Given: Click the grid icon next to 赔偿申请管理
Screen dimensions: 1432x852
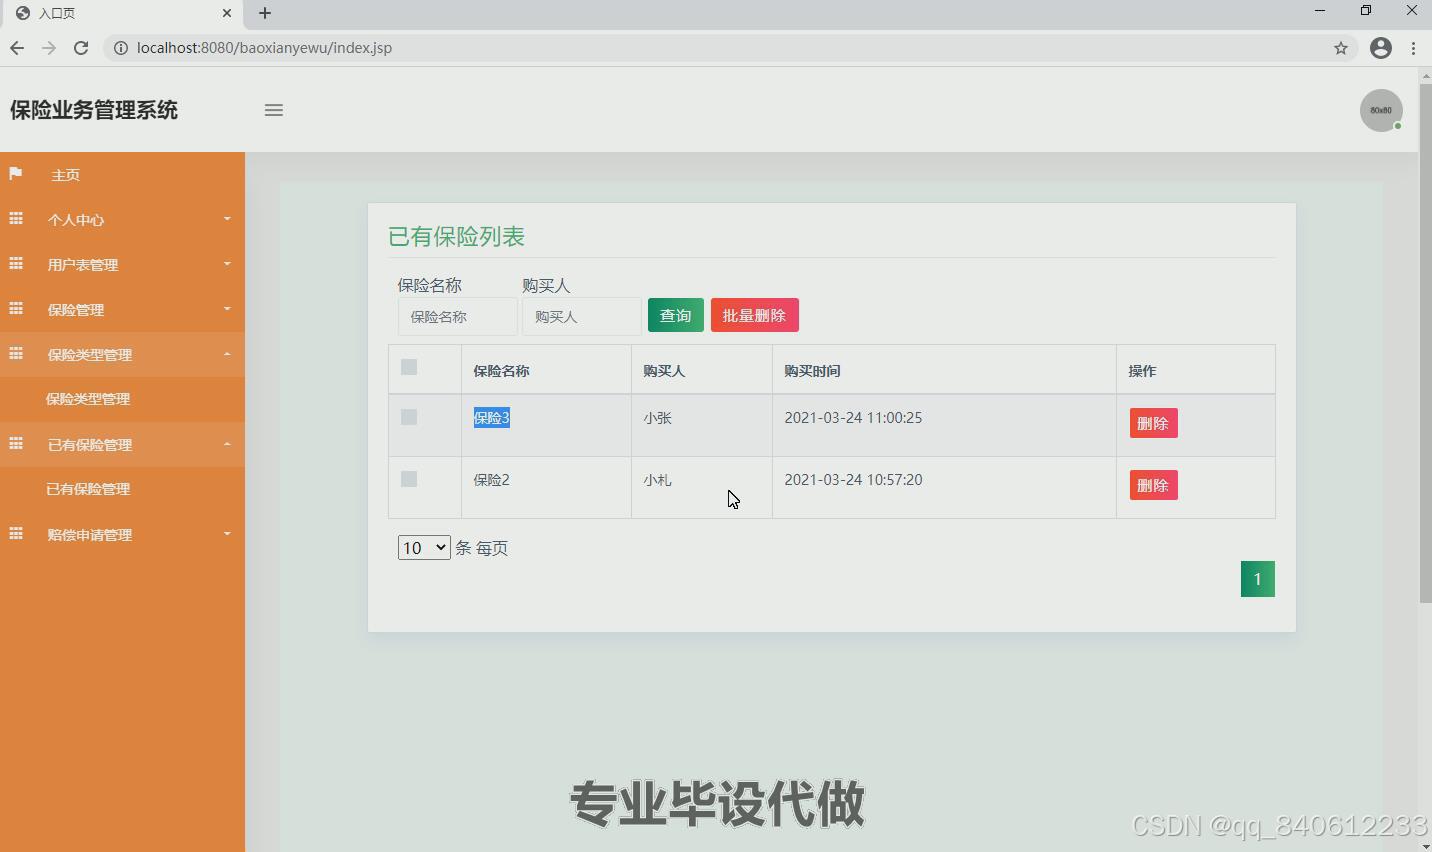Looking at the screenshot, I should pyautogui.click(x=15, y=534).
